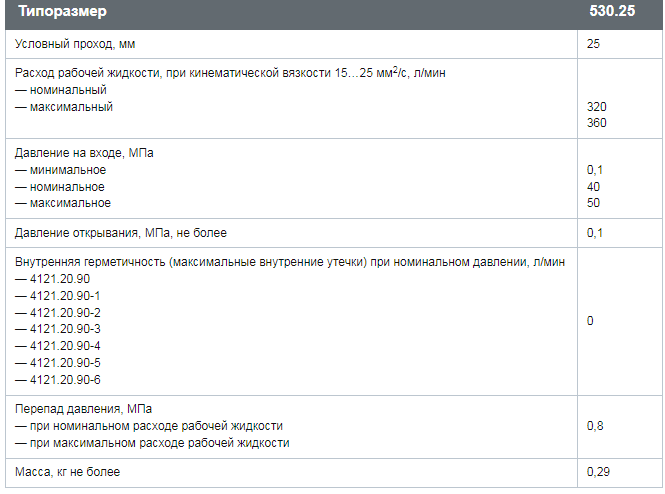Click the Расход рабочей жидкости description text
The height and width of the screenshot is (494, 665).
(230, 73)
